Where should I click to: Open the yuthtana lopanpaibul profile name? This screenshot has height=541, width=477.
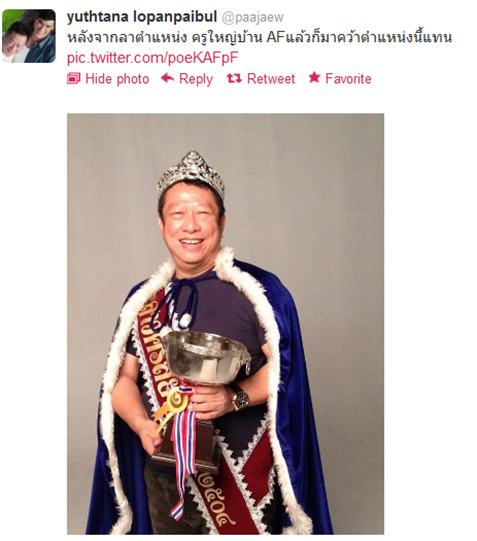pyautogui.click(x=142, y=17)
